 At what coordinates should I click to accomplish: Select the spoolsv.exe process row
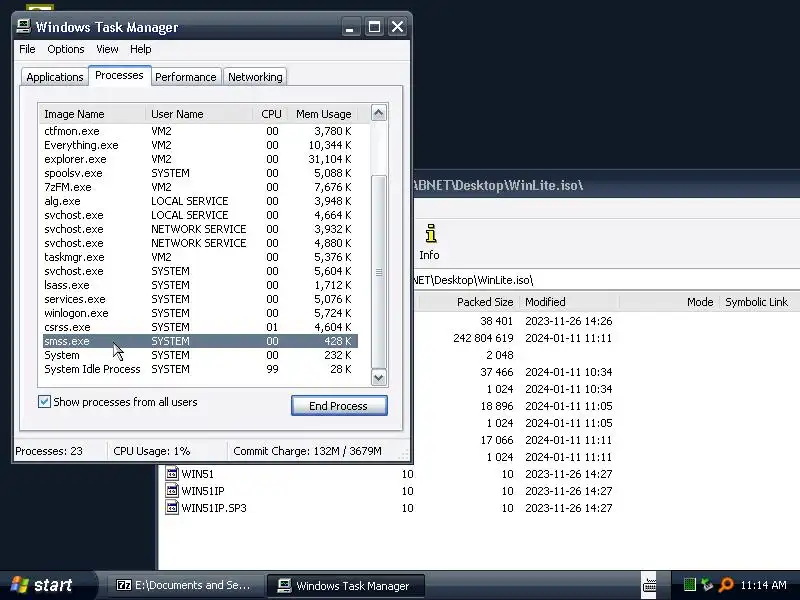pyautogui.click(x=200, y=173)
